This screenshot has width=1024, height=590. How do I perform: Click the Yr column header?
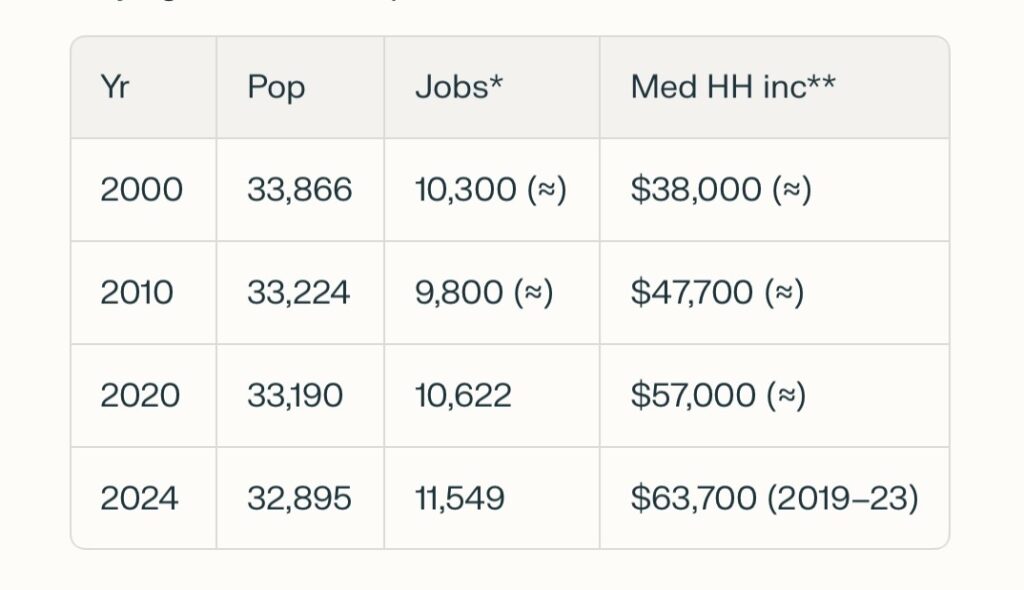116,87
